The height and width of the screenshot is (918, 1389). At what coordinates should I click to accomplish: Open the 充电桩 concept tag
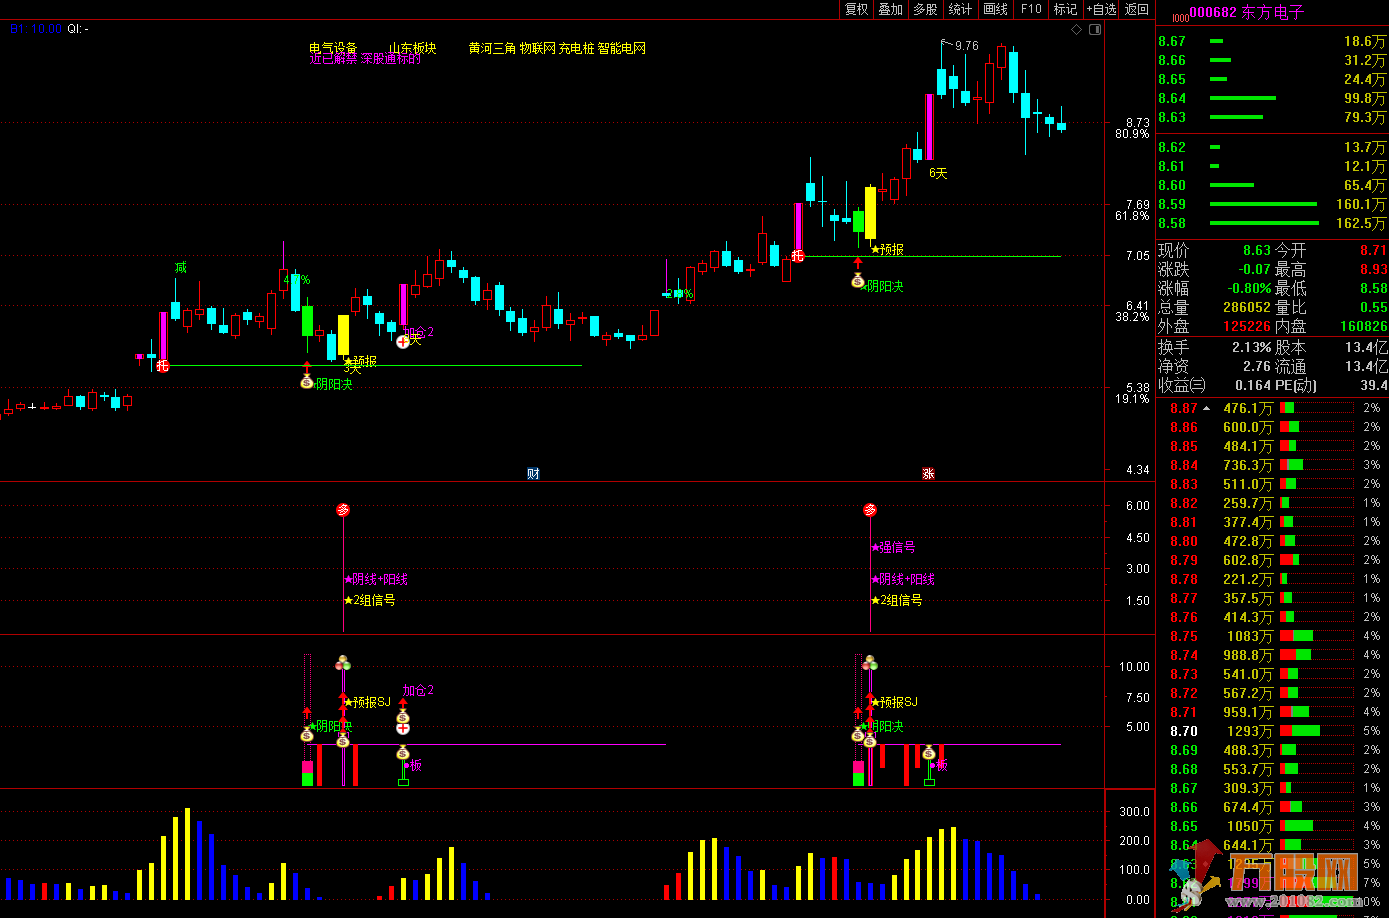(x=576, y=48)
